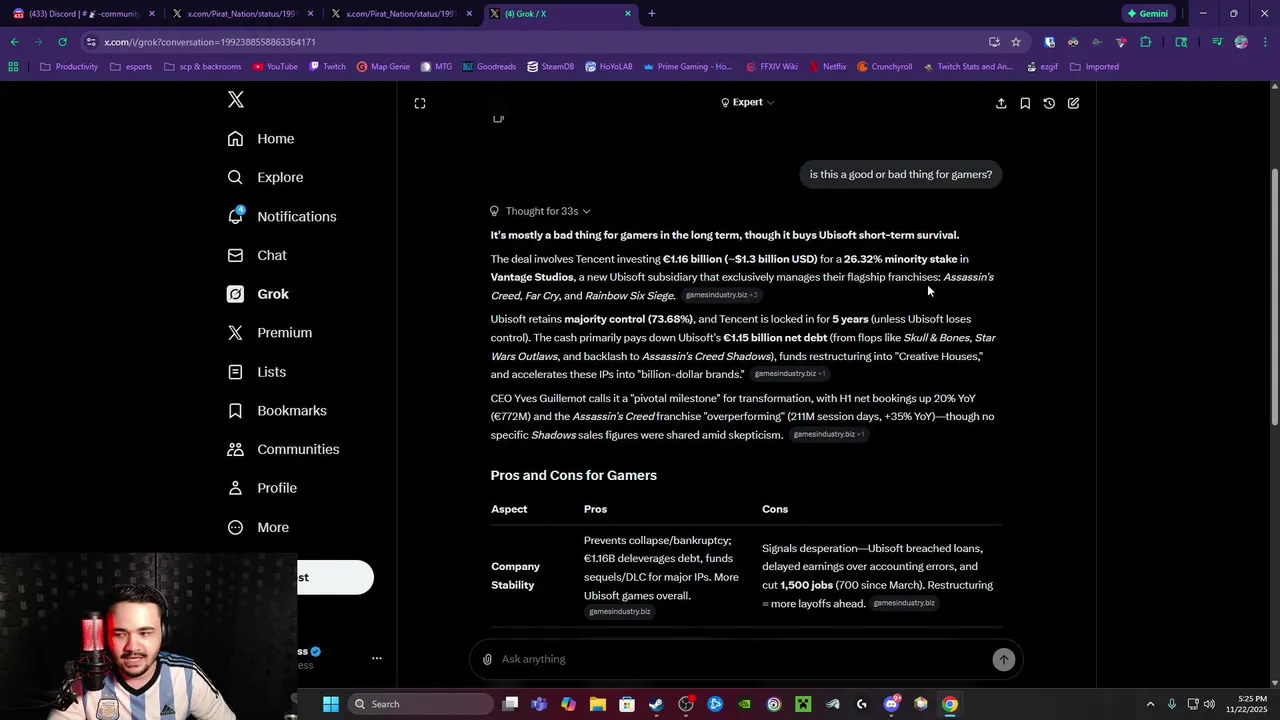Viewport: 1280px width, 720px height.
Task: Switch to the second Pirat_Nation status tab
Action: [x=402, y=14]
